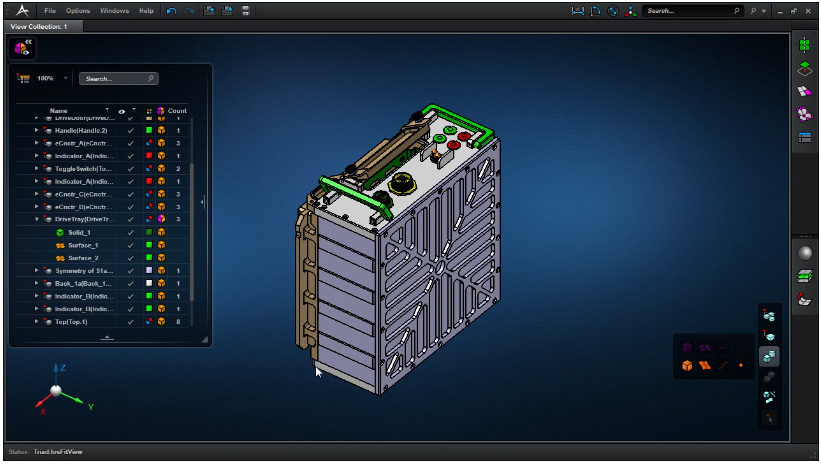
Task: Click the pink mesh cluster icon in right sidebar
Action: click(805, 114)
